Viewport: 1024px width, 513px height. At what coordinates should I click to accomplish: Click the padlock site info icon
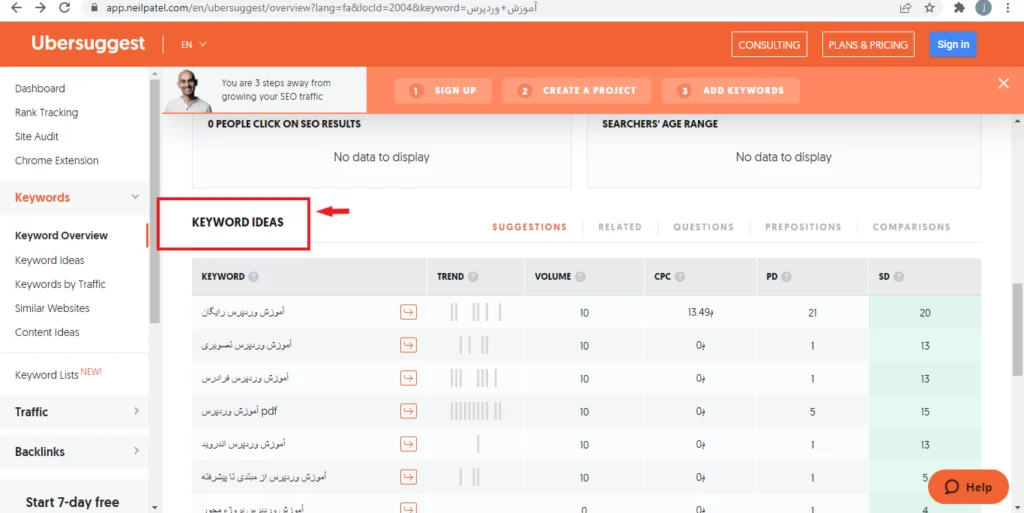[x=95, y=8]
